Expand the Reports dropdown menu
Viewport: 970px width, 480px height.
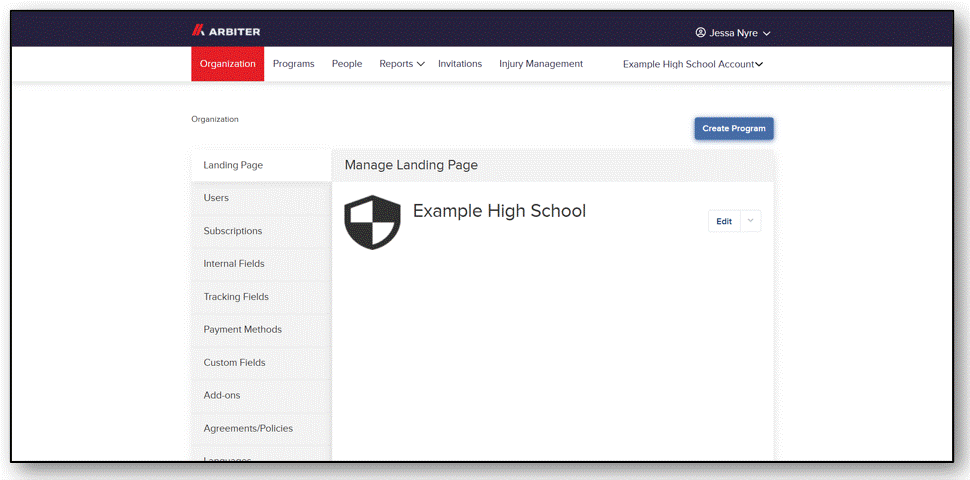coord(401,64)
